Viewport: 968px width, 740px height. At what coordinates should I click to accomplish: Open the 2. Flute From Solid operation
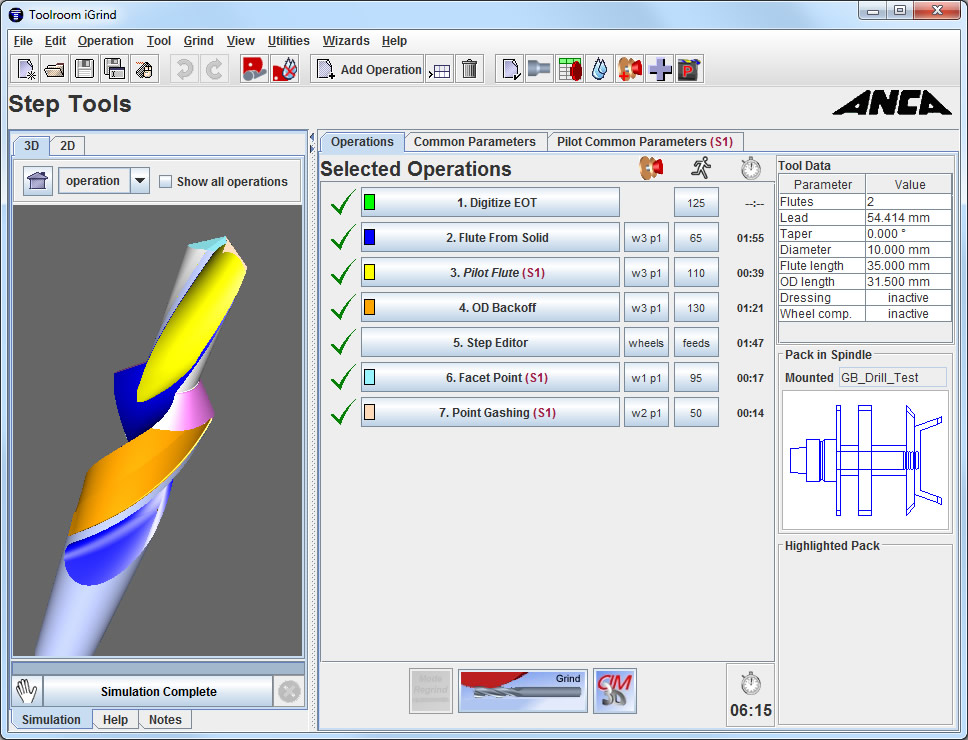pos(490,238)
